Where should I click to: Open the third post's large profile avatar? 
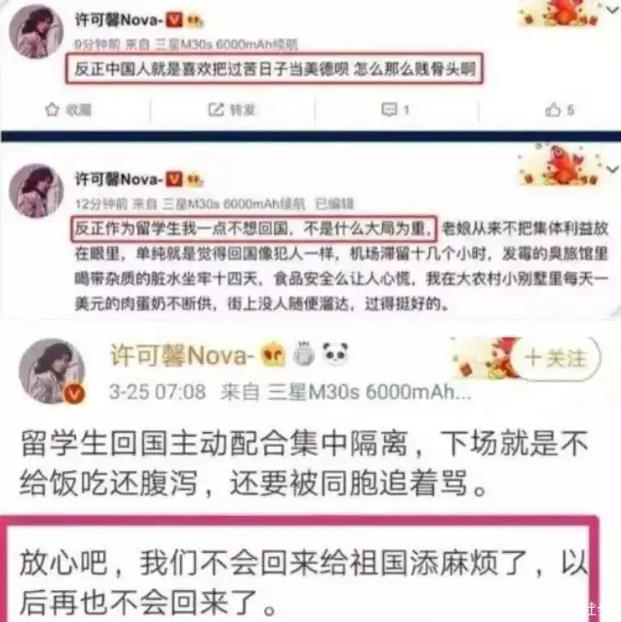(x=52, y=371)
